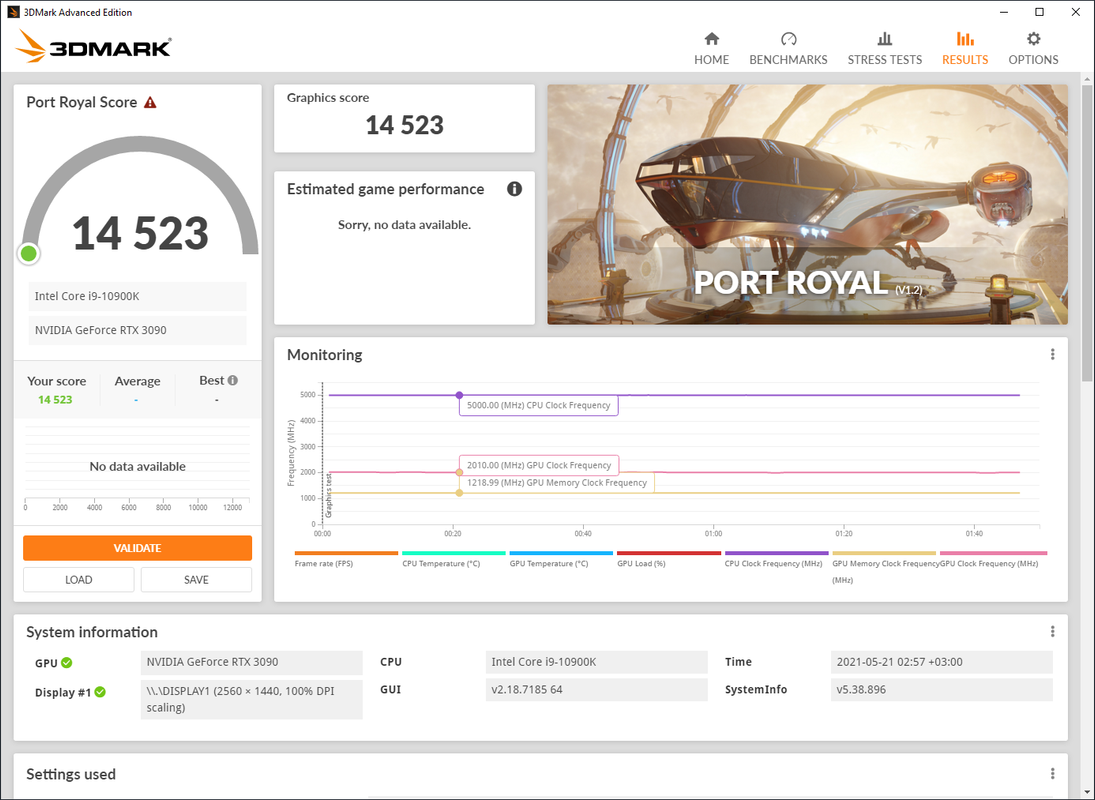This screenshot has width=1095, height=800.
Task: Click the vertical scrollbar thumb
Action: pyautogui.click(x=1087, y=234)
